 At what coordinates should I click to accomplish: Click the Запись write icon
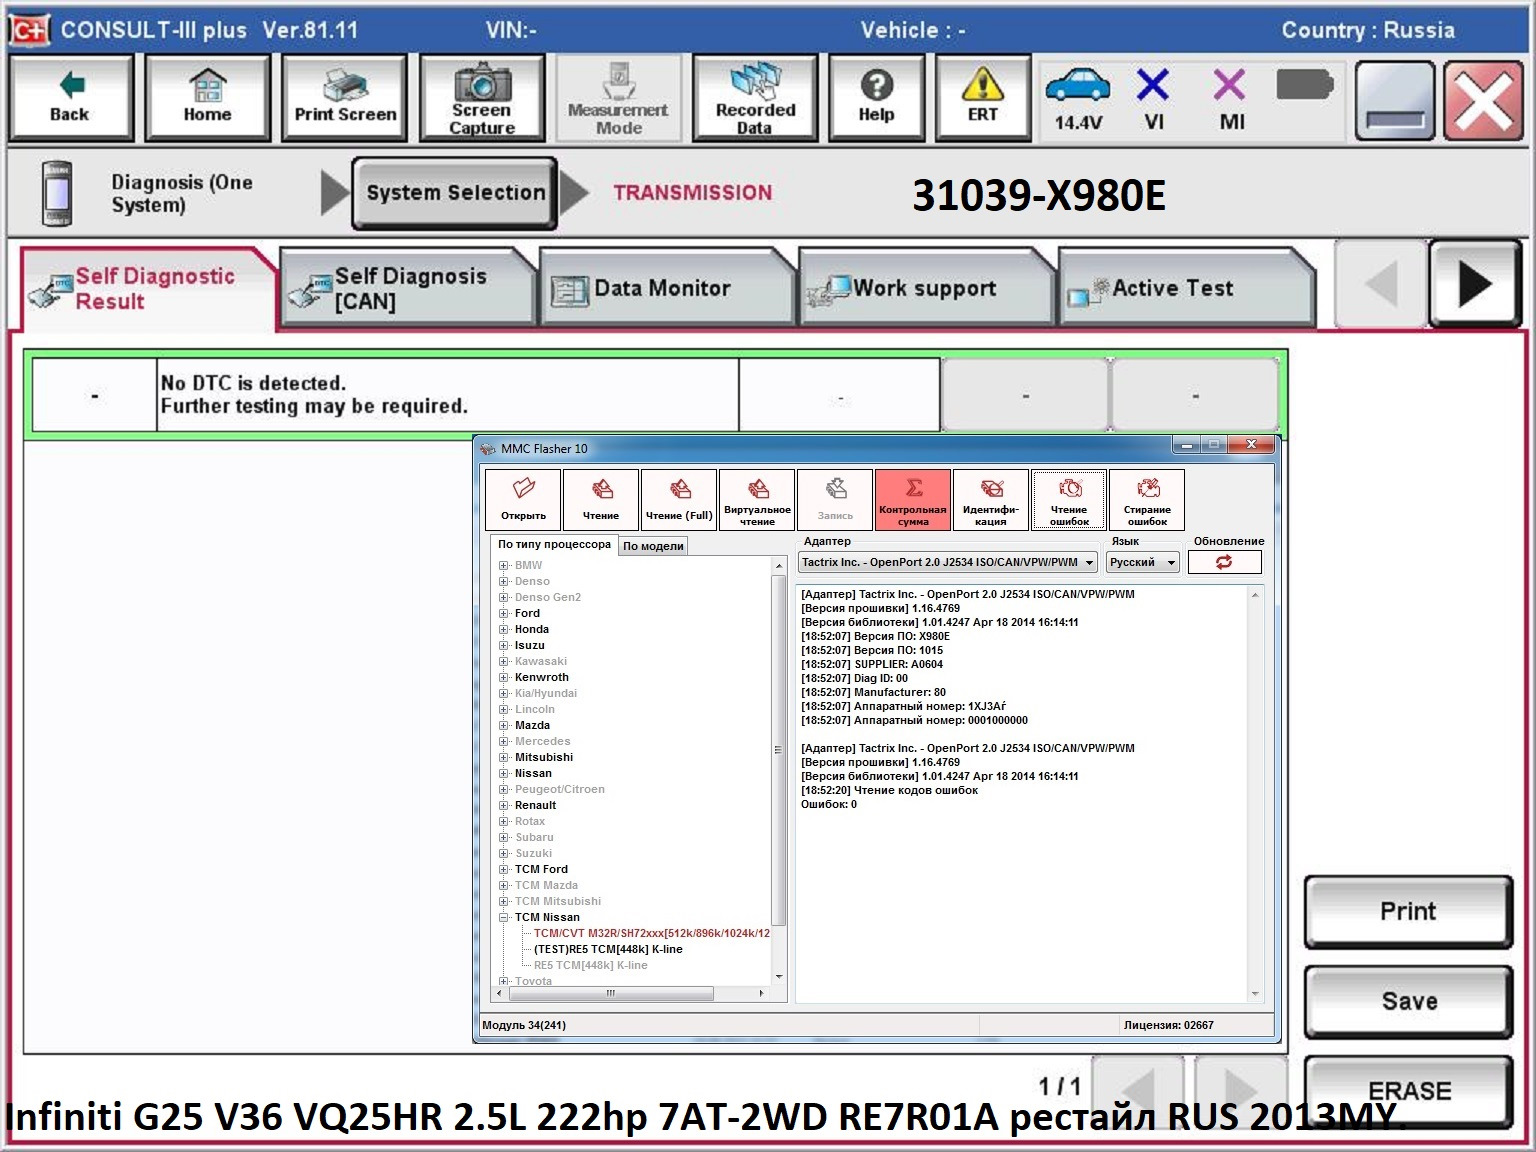(835, 499)
